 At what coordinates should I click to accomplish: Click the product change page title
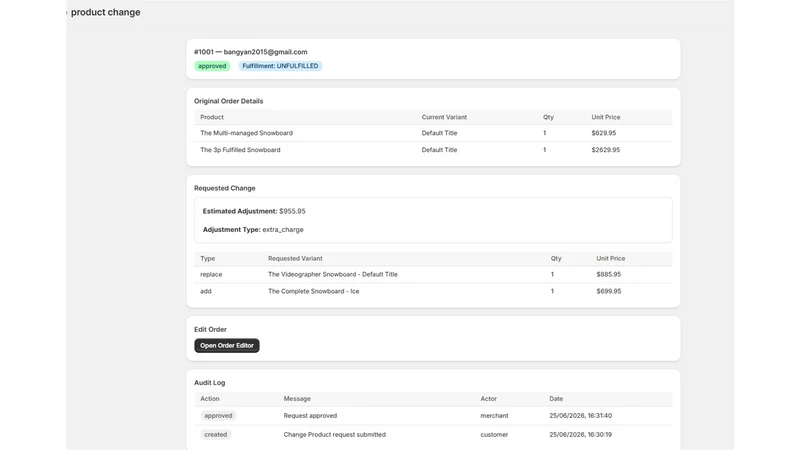(106, 12)
